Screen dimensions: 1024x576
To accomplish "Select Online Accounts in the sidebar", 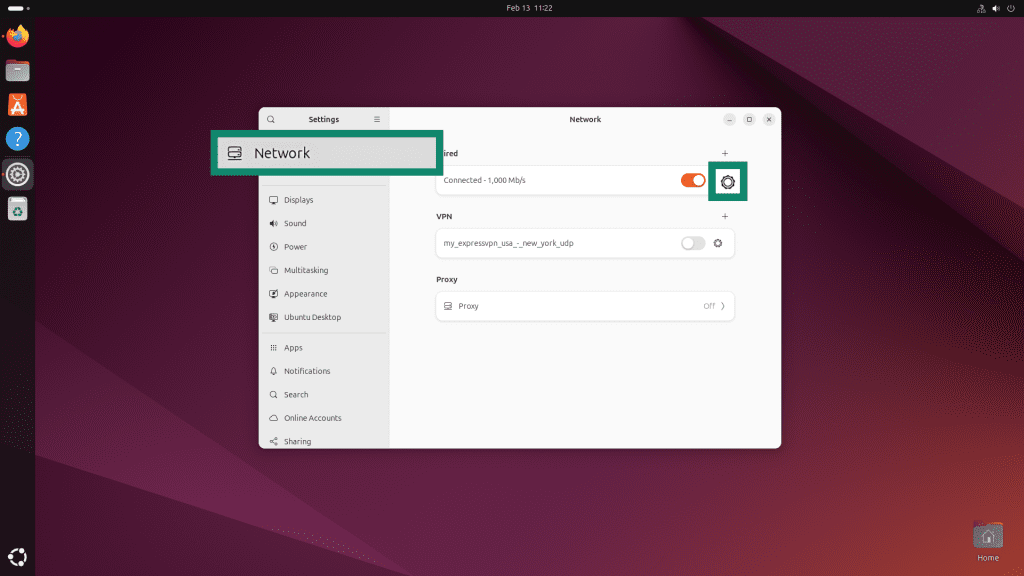I will (324, 418).
